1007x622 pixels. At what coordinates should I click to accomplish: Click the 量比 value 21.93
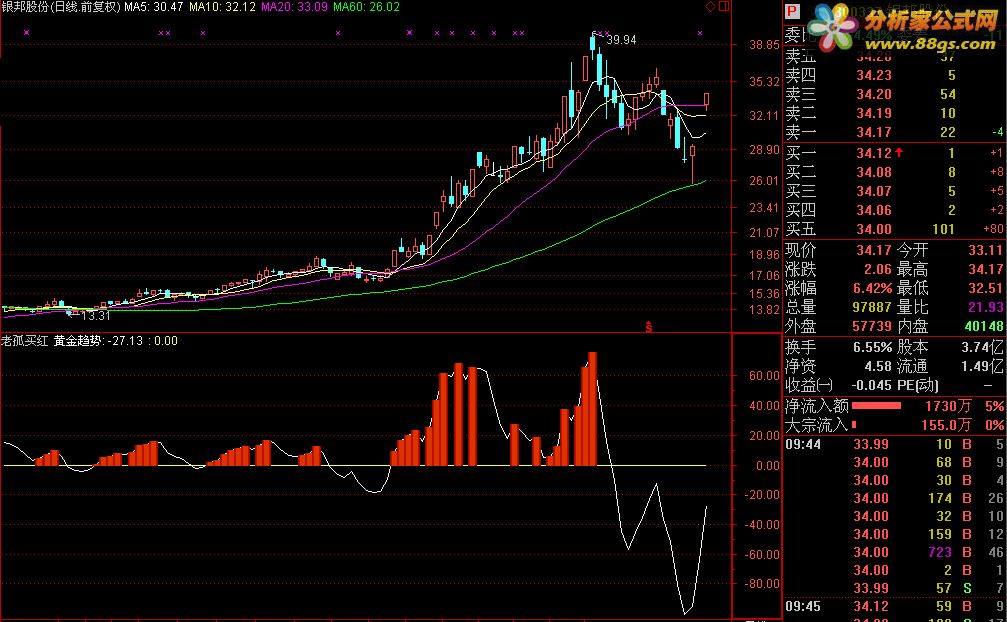coord(985,307)
